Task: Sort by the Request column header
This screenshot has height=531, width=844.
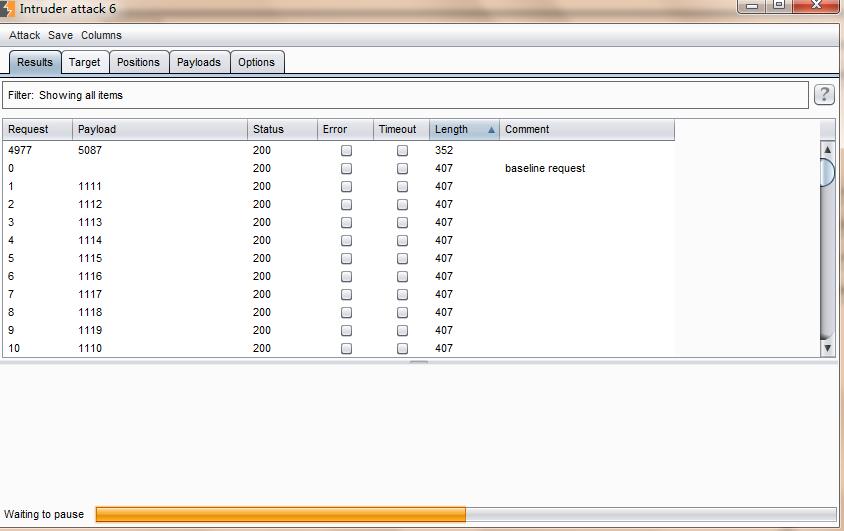Action: 38,129
